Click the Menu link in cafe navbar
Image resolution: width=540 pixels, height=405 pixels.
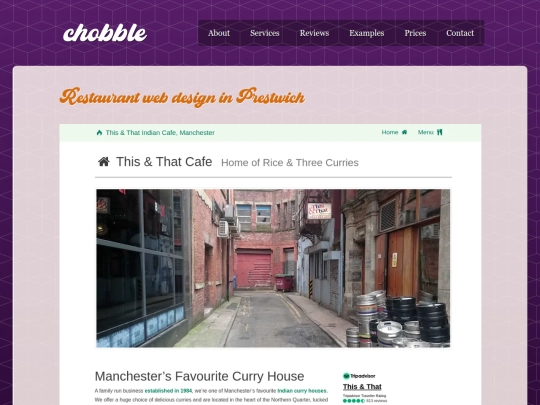pos(426,132)
